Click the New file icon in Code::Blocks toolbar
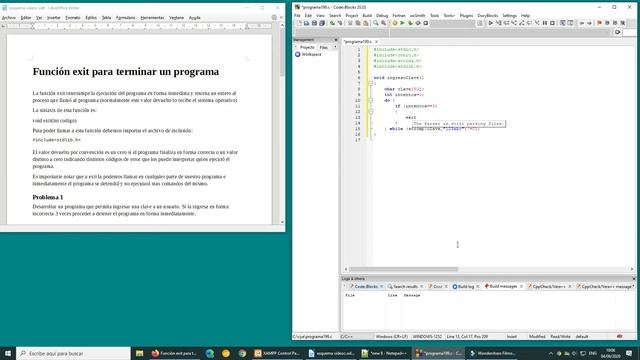The height and width of the screenshot is (360, 640). tap(299, 23)
